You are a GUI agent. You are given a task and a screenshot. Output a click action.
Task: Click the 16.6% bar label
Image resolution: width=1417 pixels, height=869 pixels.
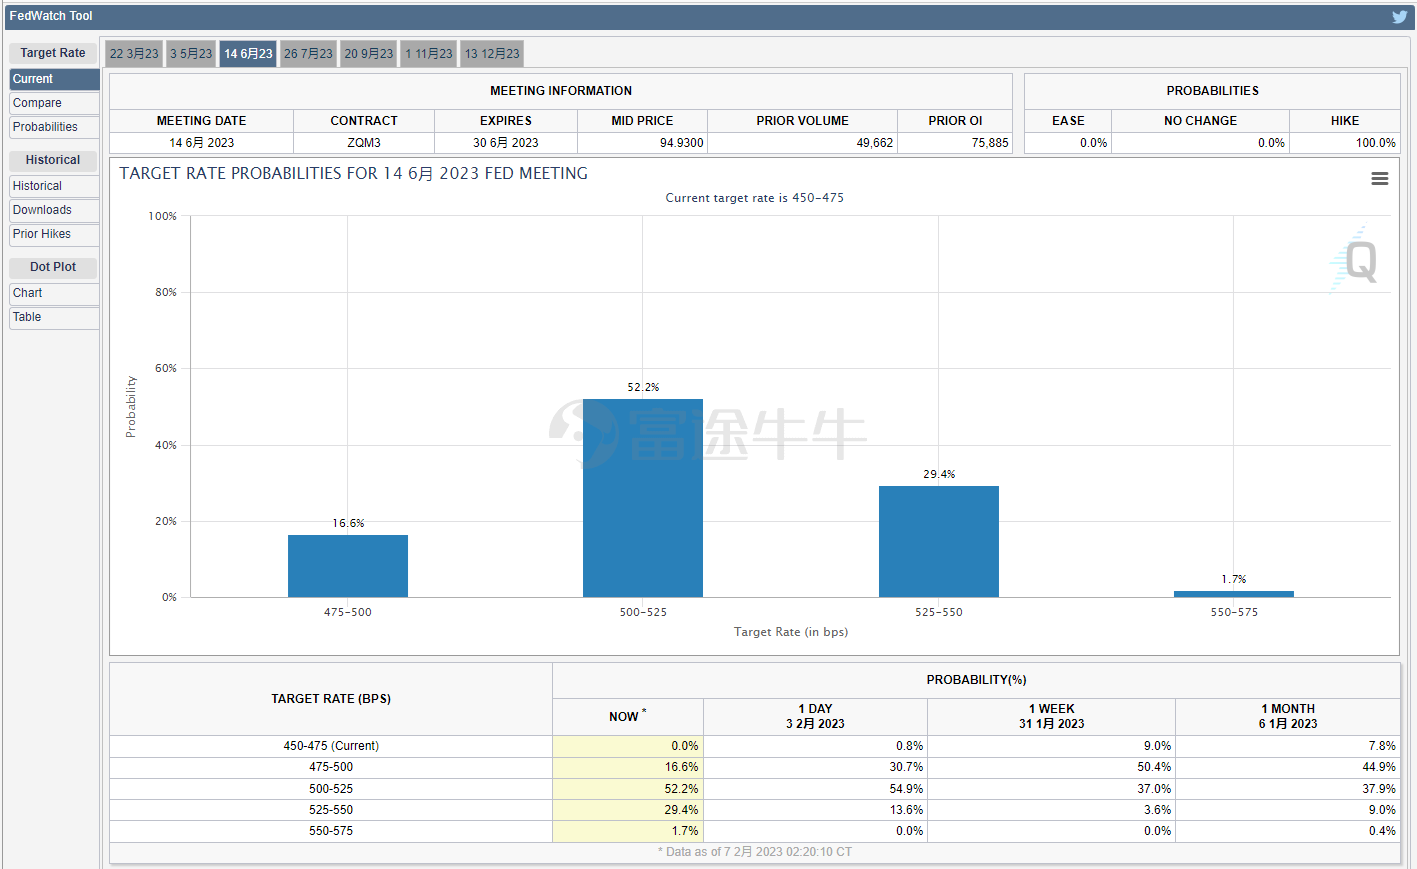point(348,523)
